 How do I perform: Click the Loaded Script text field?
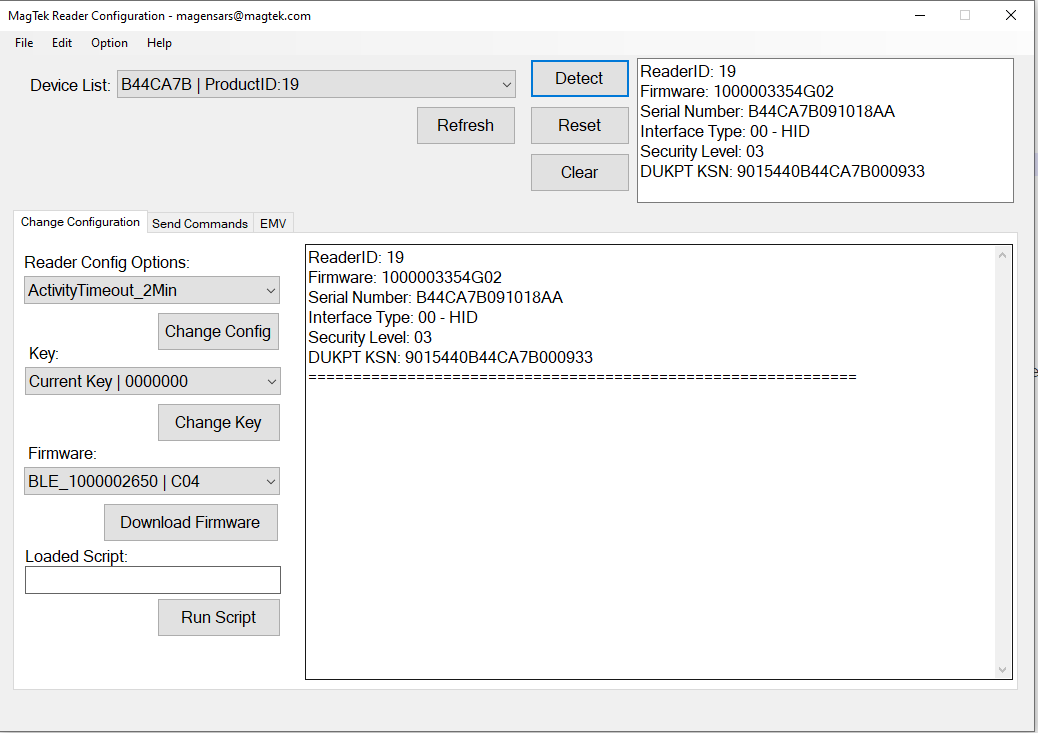152,580
